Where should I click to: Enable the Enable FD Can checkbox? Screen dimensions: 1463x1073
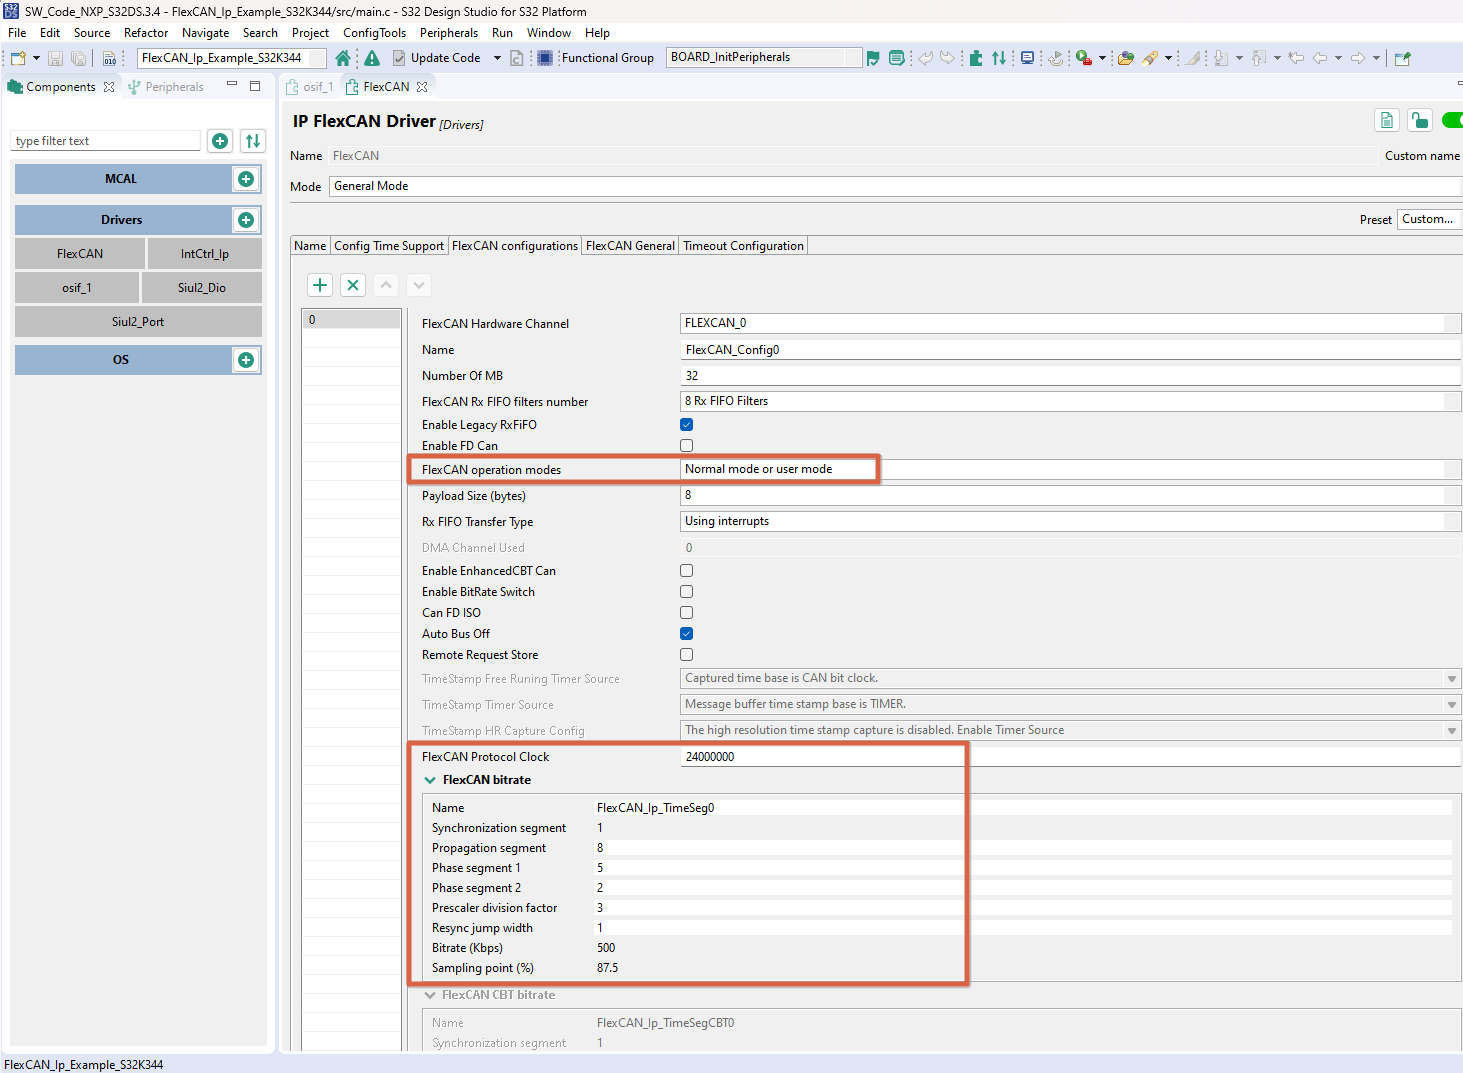pyautogui.click(x=686, y=445)
